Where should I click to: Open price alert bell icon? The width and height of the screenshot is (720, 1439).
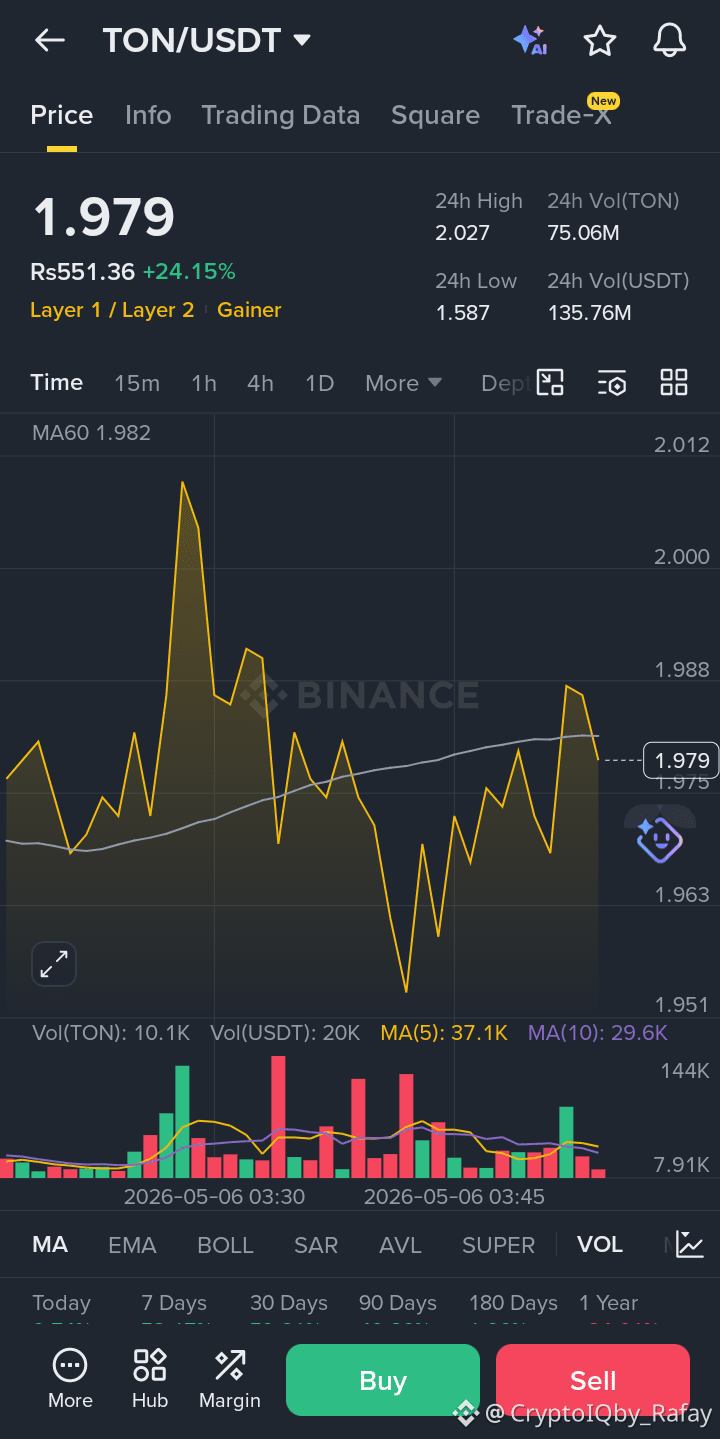point(670,40)
